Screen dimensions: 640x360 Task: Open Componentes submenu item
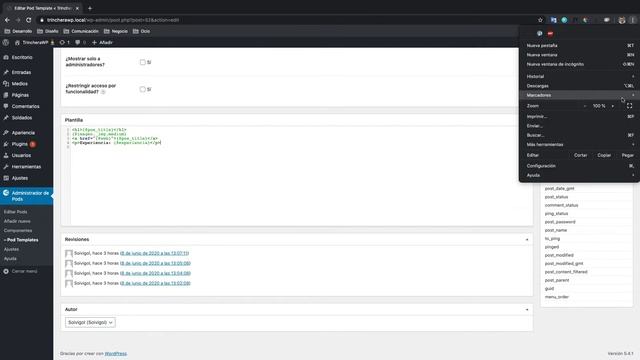tap(18, 231)
